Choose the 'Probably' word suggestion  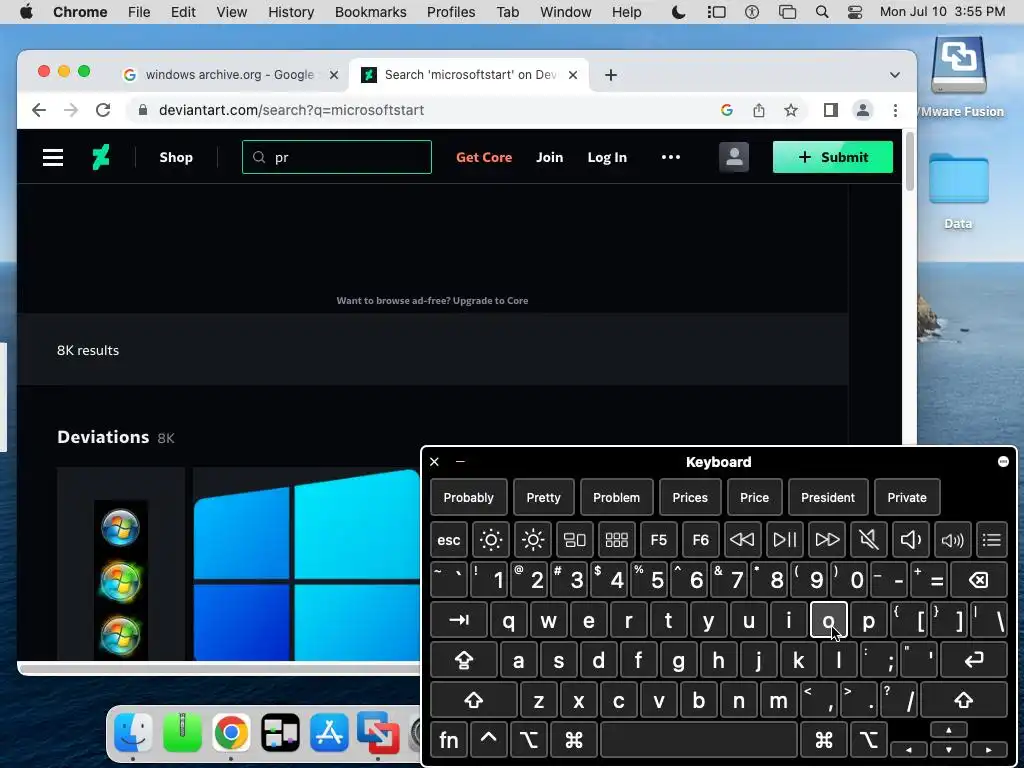[x=468, y=498]
